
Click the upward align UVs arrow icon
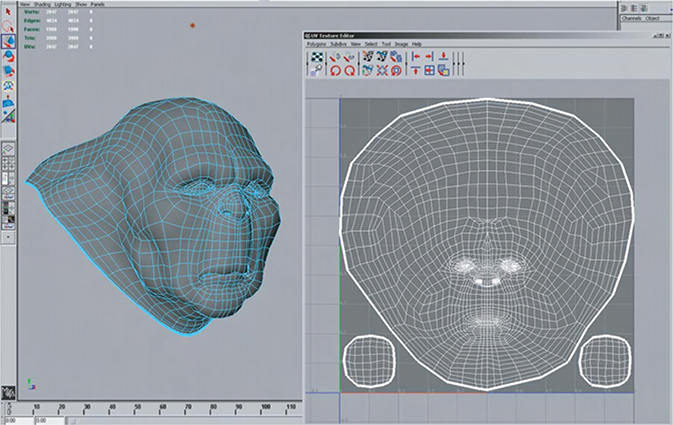[418, 71]
